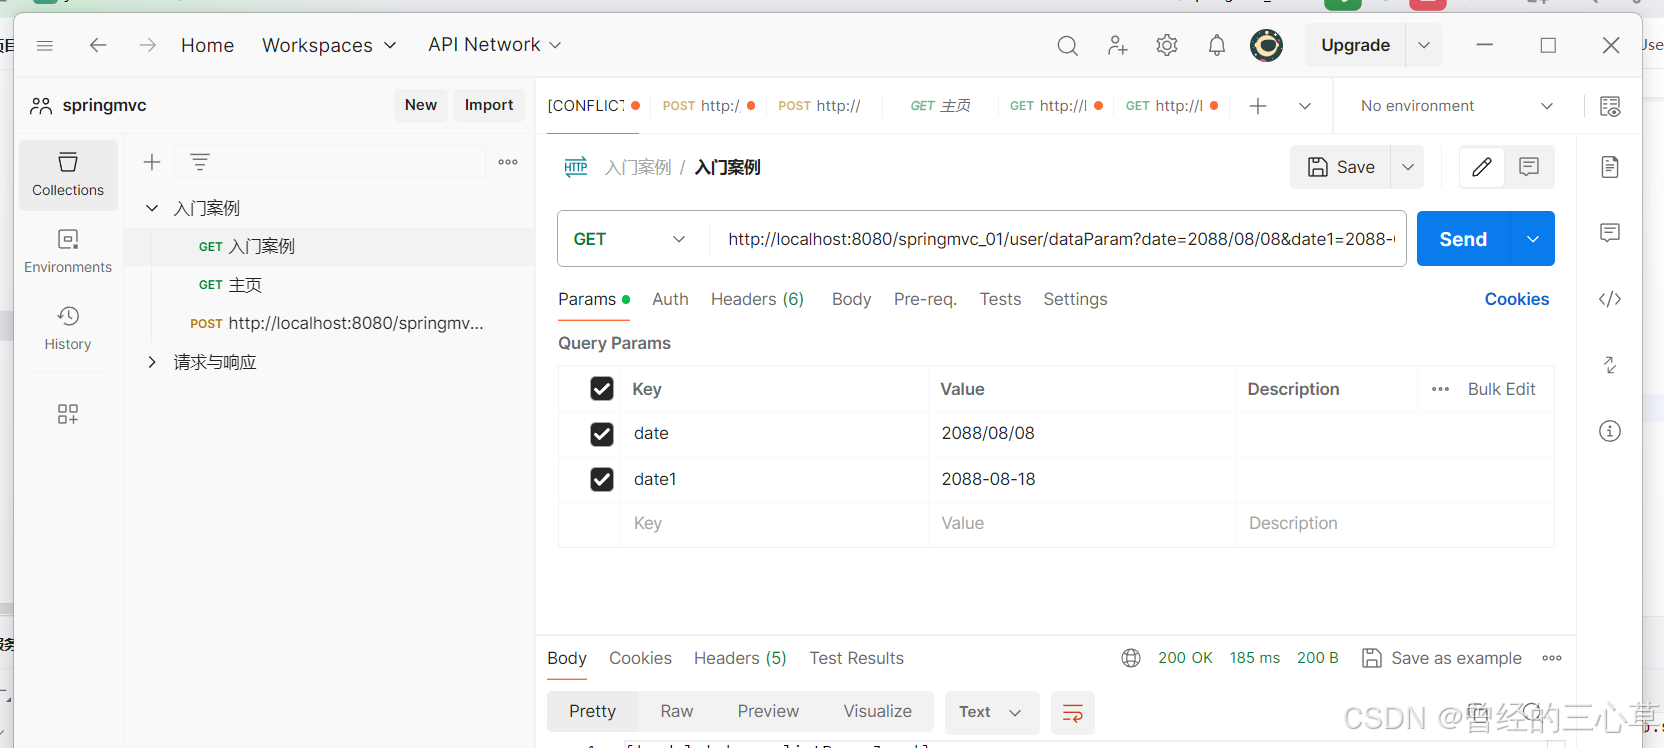Go back with the left arrow

98,45
